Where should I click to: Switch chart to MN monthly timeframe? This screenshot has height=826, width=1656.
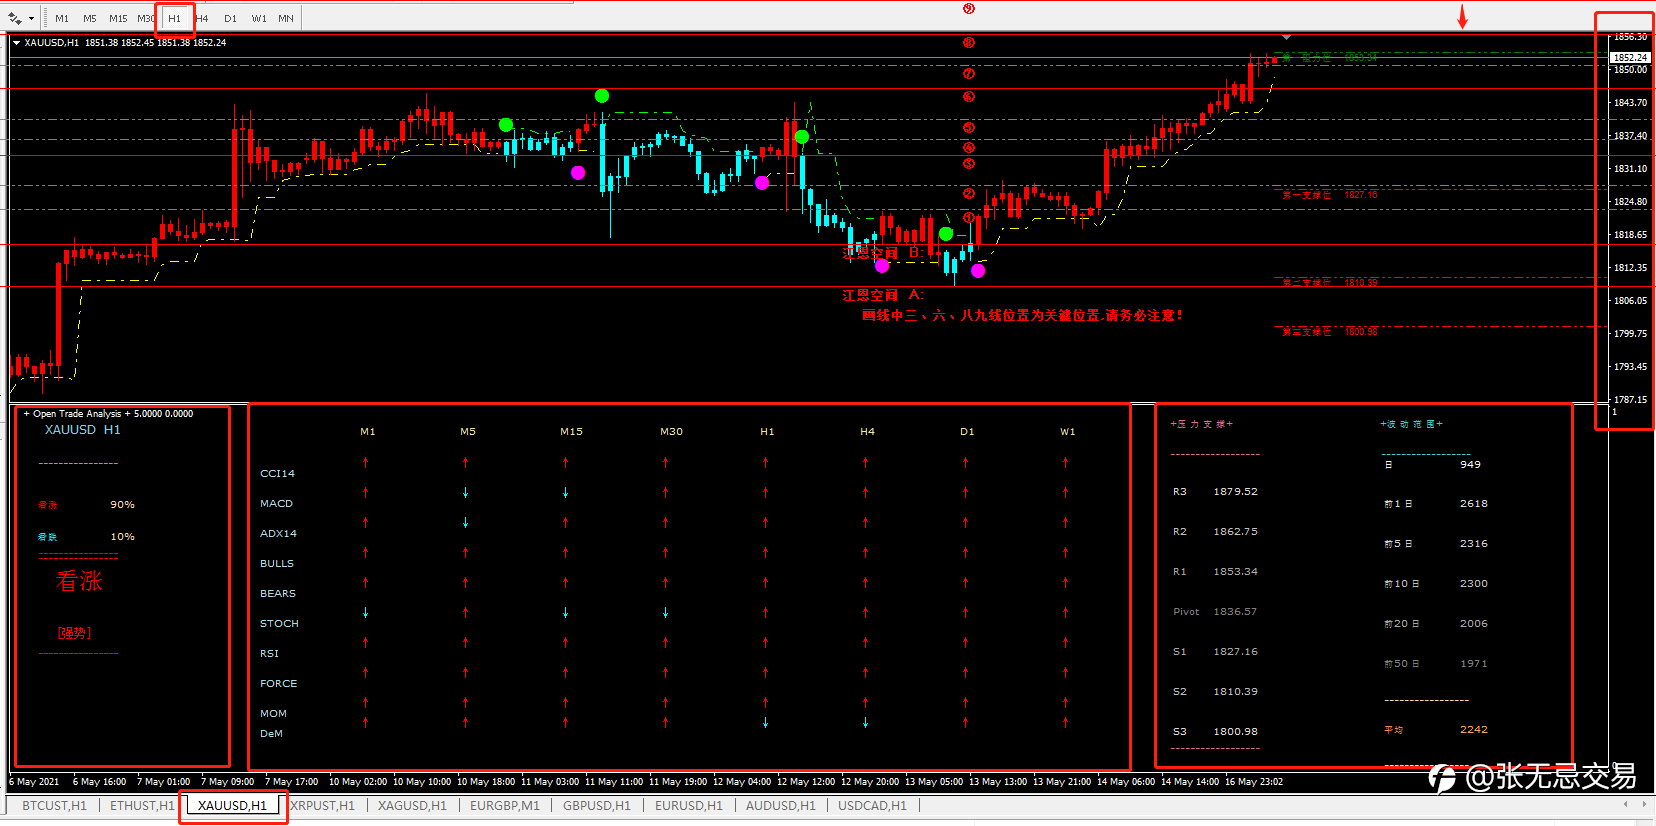[x=286, y=18]
